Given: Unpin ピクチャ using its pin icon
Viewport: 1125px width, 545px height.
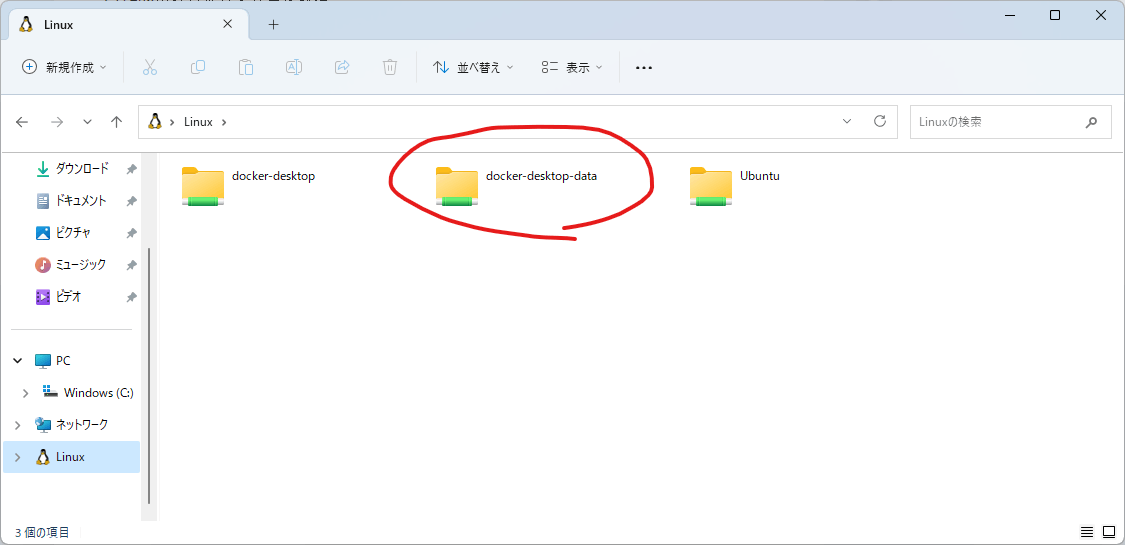Looking at the screenshot, I should pyautogui.click(x=131, y=233).
